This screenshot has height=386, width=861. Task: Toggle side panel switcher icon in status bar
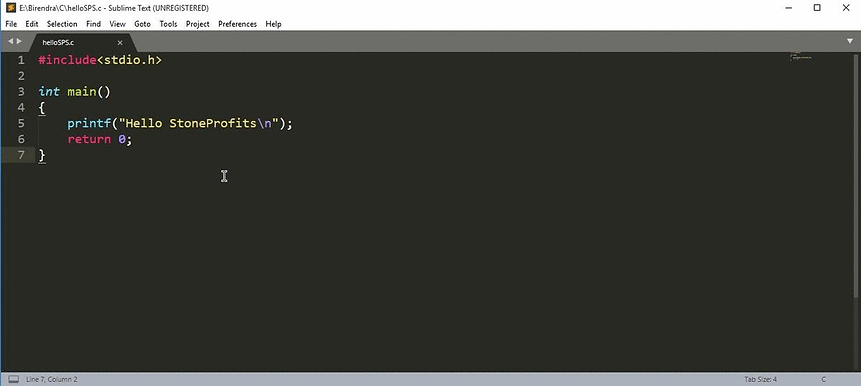click(x=14, y=379)
